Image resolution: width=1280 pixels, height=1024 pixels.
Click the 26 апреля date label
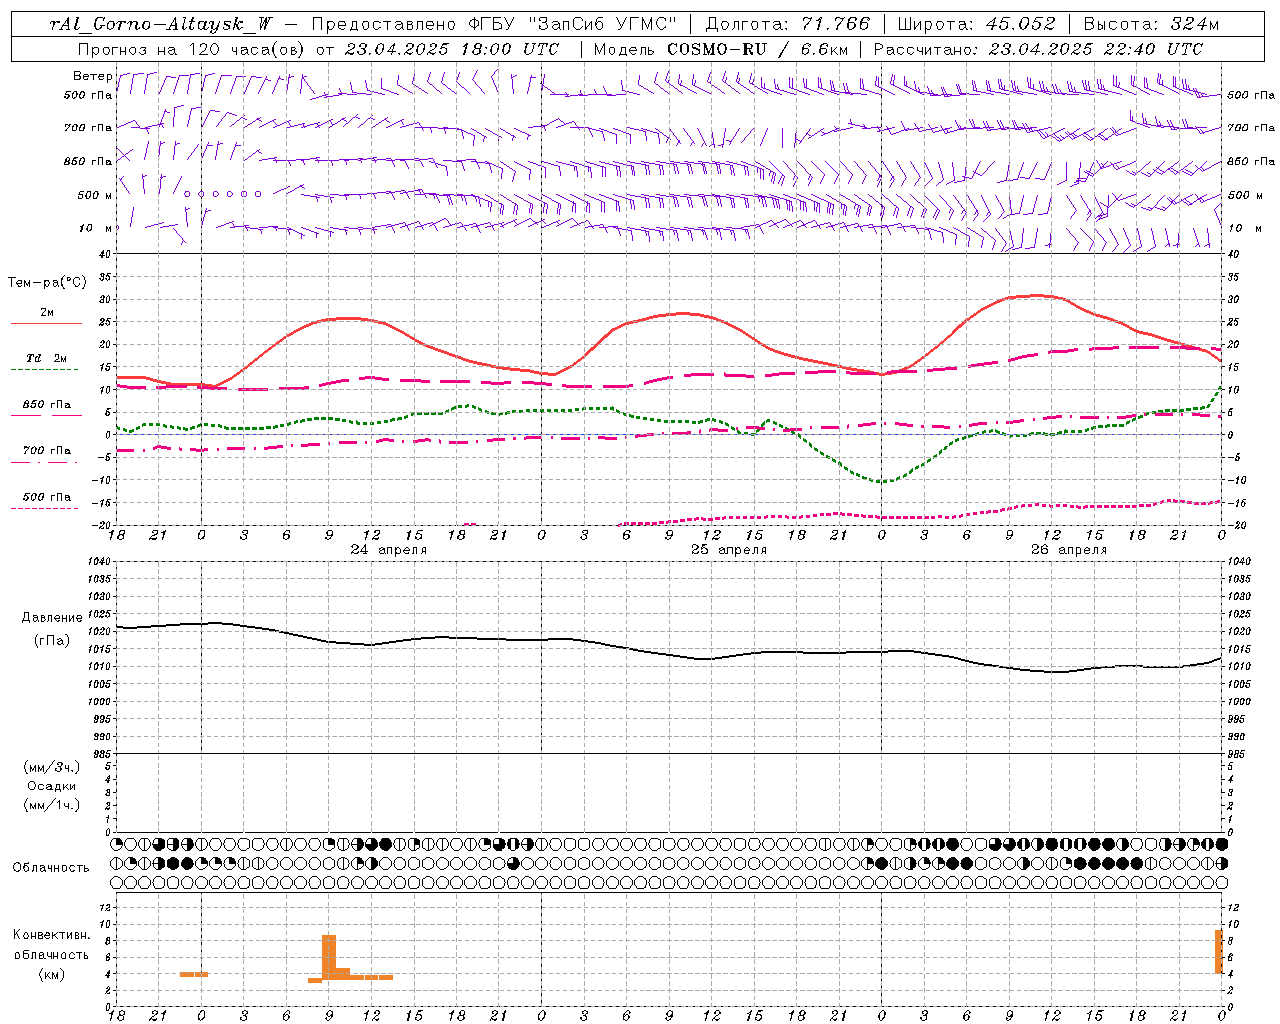[1069, 550]
